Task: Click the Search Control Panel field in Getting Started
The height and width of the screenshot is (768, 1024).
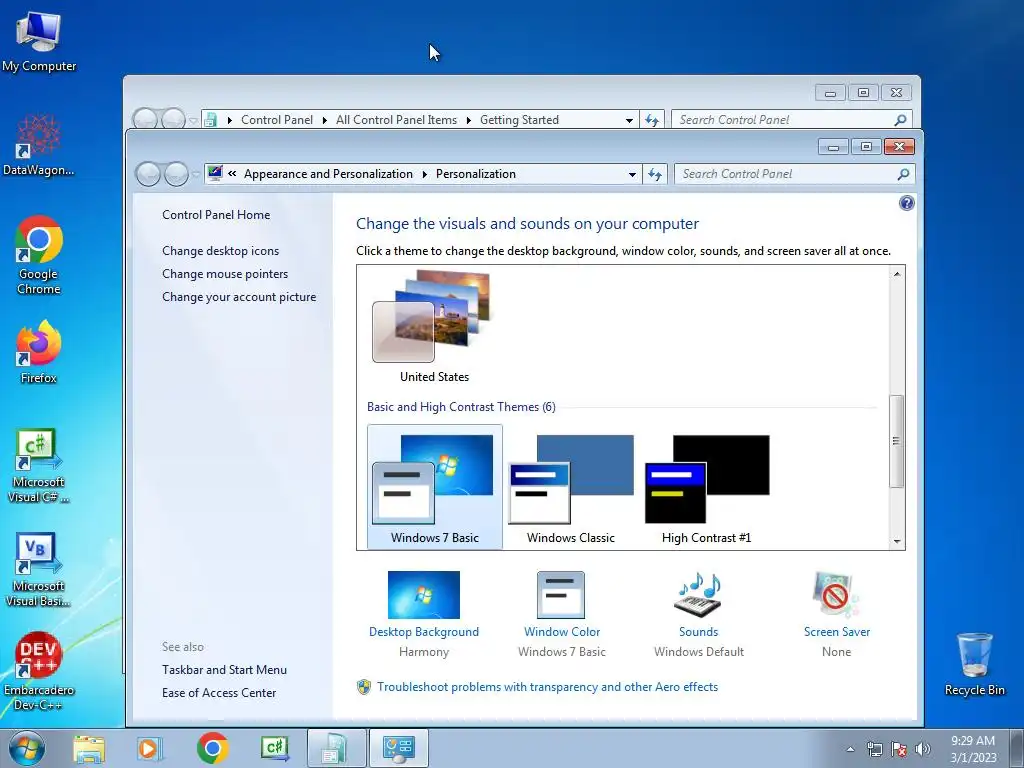Action: pos(784,120)
